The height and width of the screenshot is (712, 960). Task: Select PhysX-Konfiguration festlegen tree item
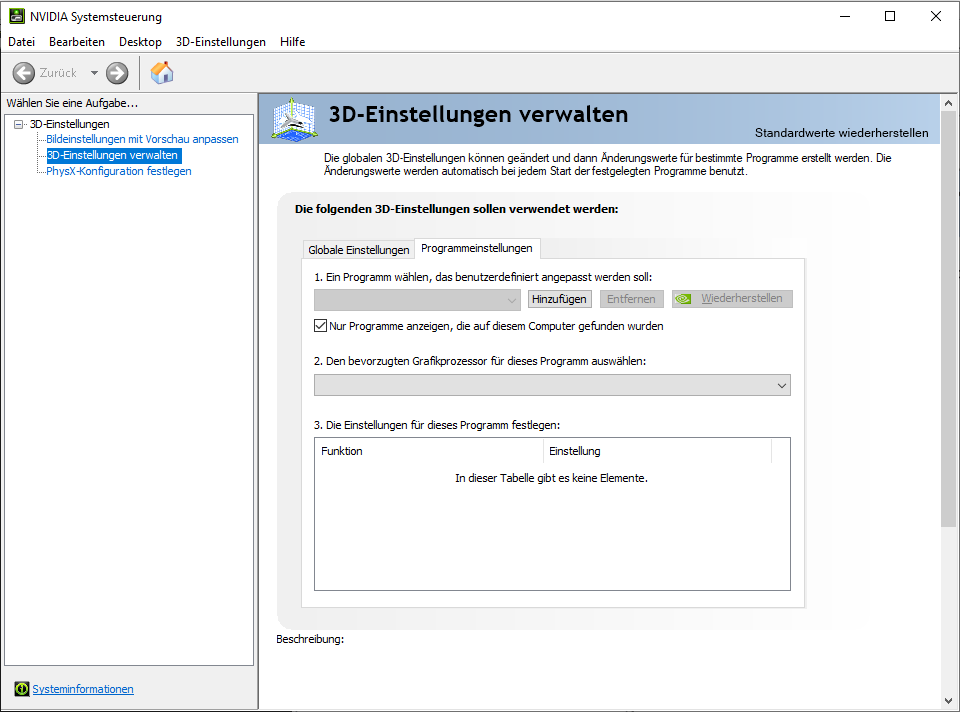(119, 171)
